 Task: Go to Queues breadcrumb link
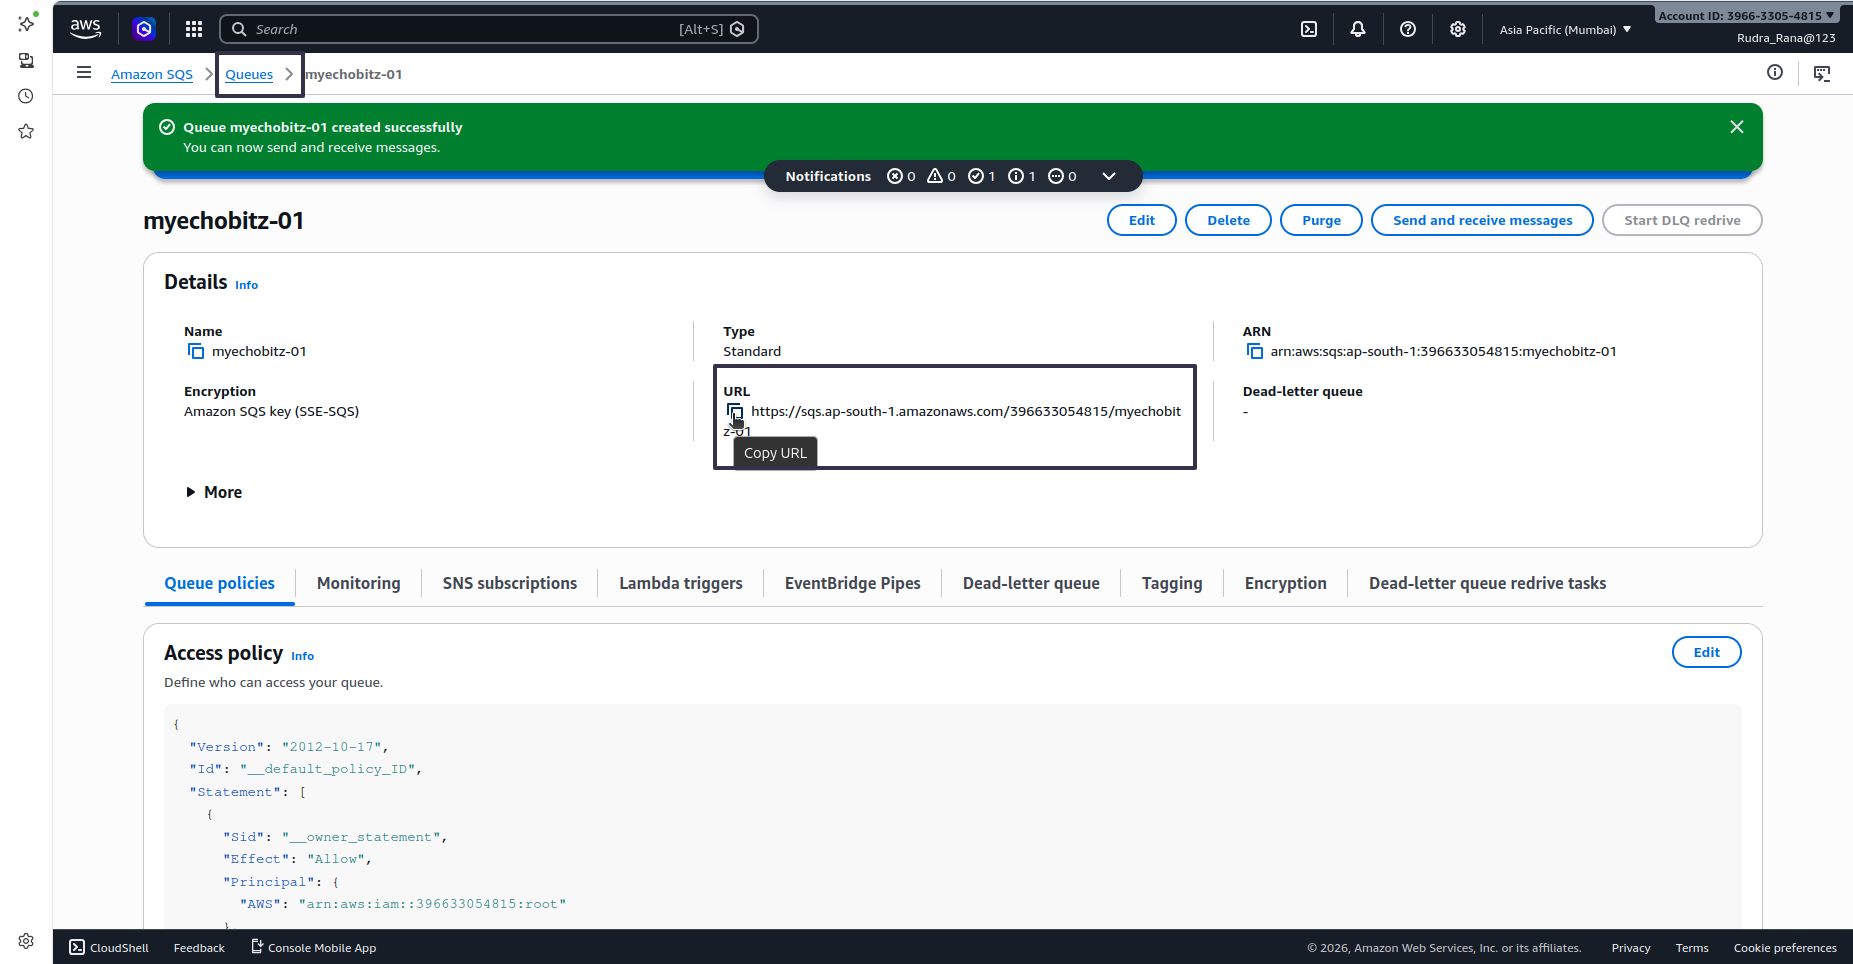(249, 74)
